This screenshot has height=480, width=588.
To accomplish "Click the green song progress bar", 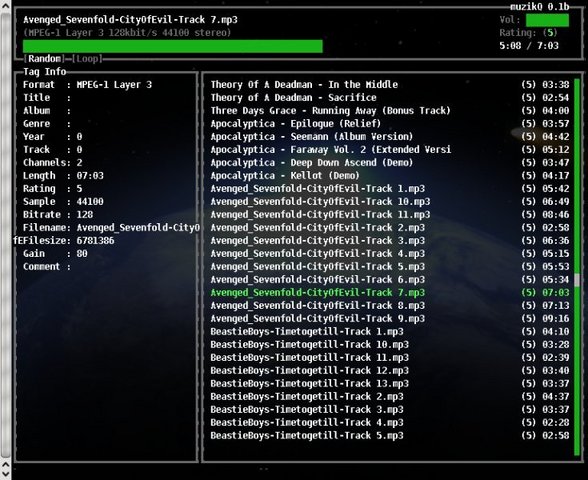I will (x=172, y=46).
